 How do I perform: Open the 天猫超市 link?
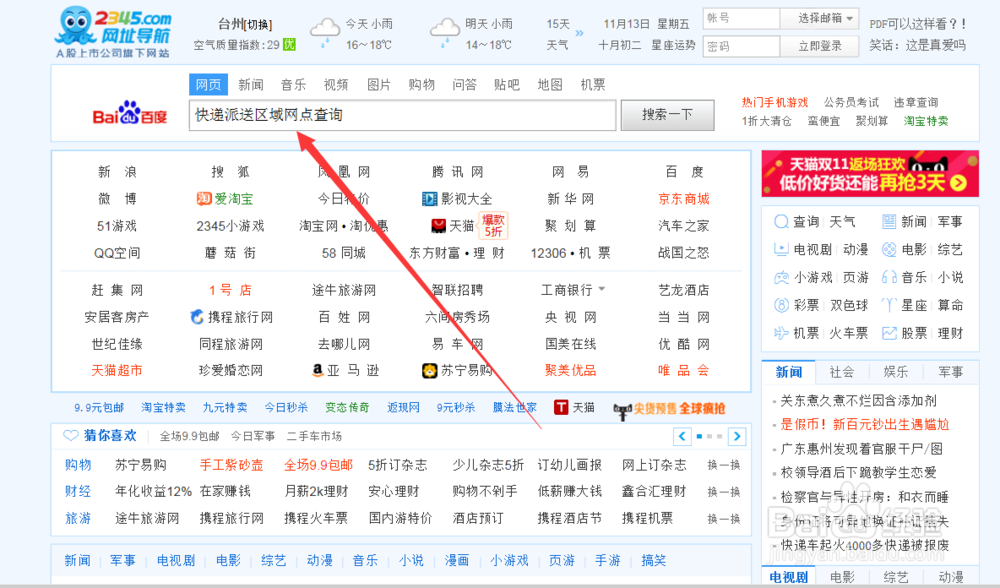117,371
